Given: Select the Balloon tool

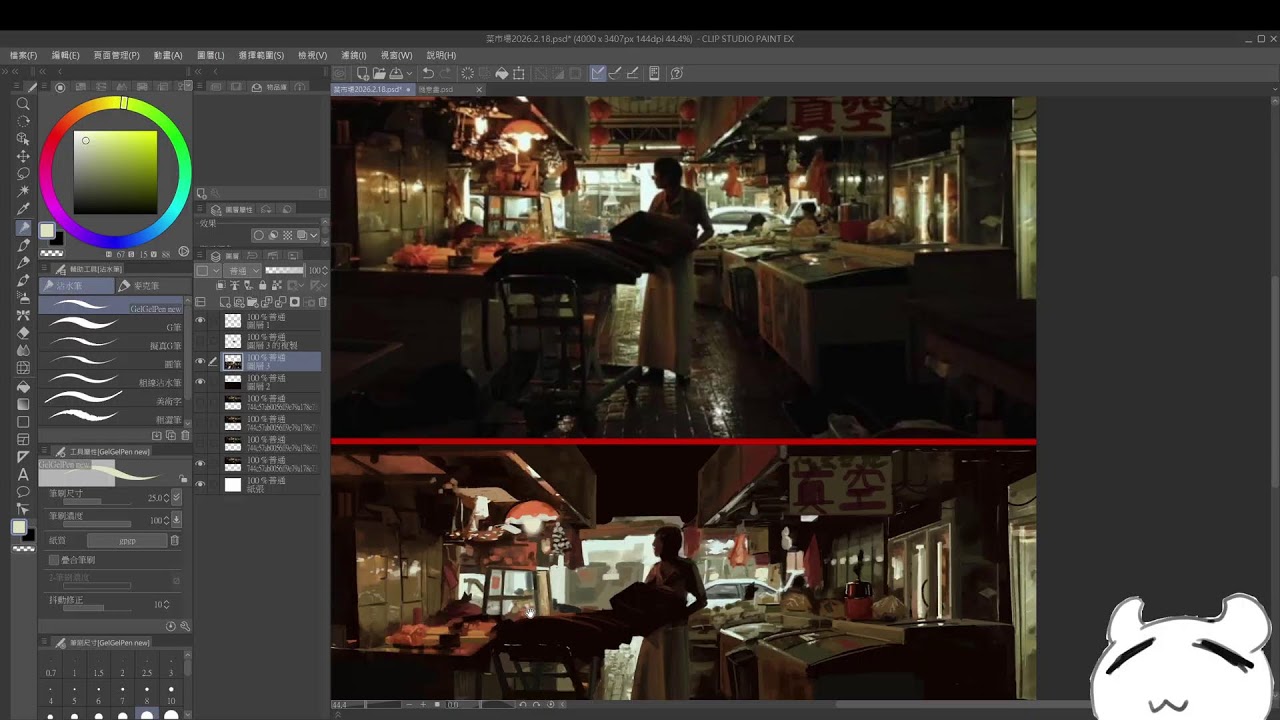Looking at the screenshot, I should coord(23,492).
